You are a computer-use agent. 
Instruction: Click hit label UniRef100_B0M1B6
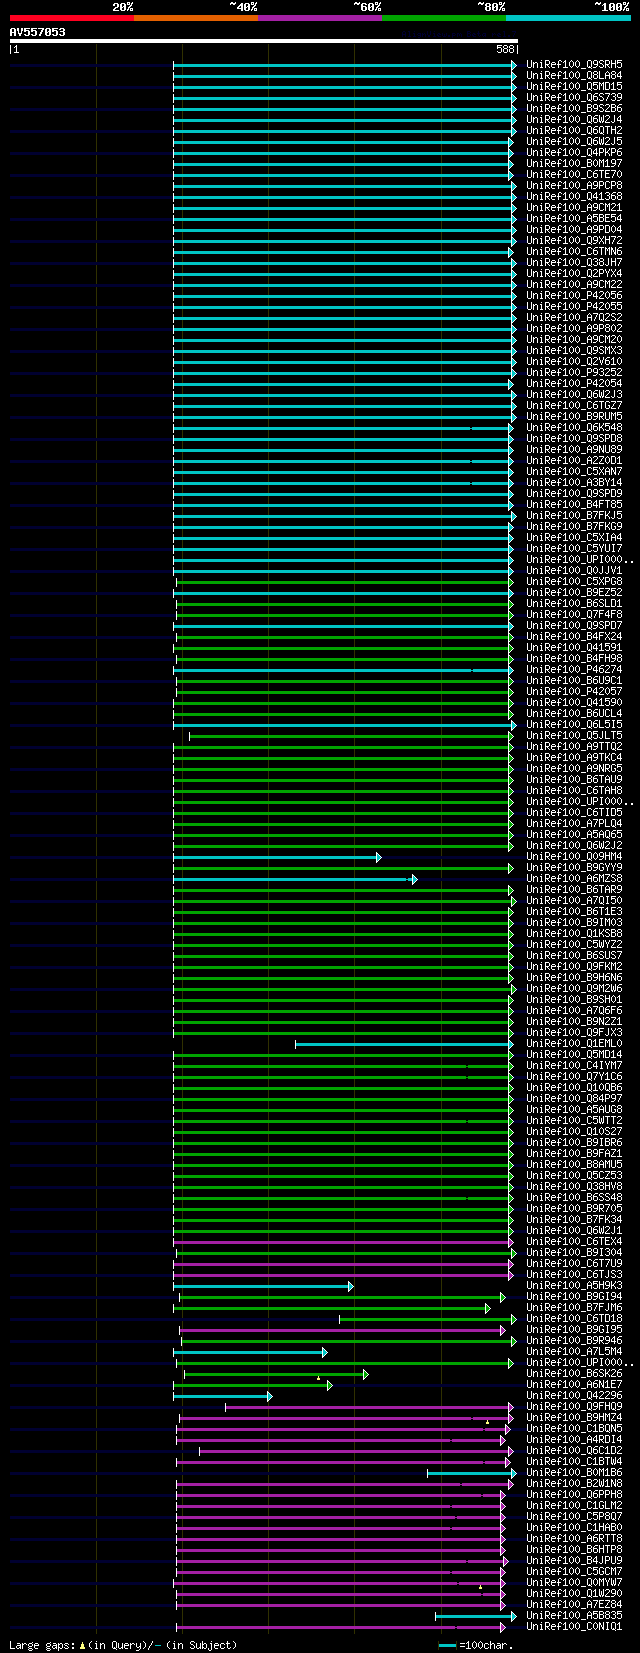tap(574, 1472)
